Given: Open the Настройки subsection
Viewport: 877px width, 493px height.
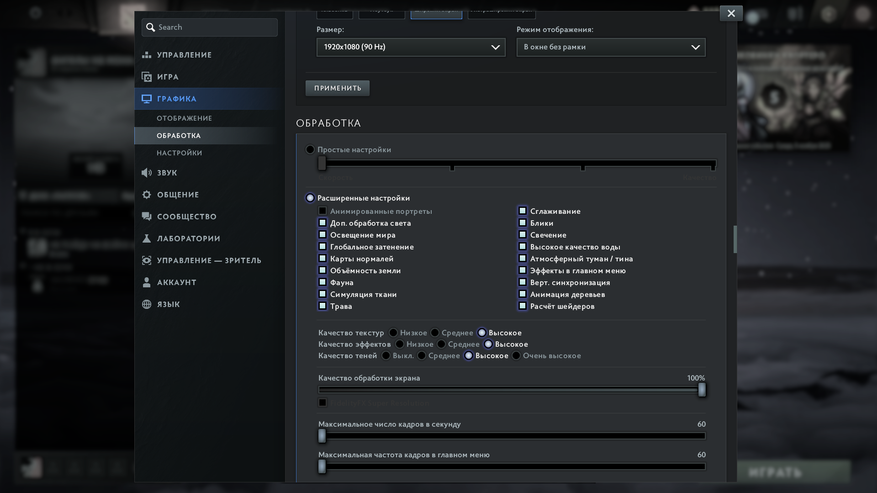Looking at the screenshot, I should point(179,153).
